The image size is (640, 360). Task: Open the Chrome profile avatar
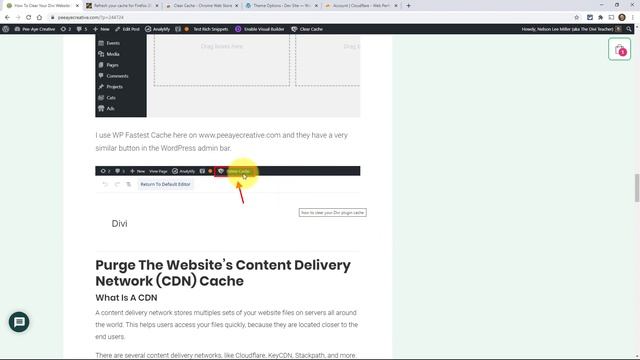point(622,18)
